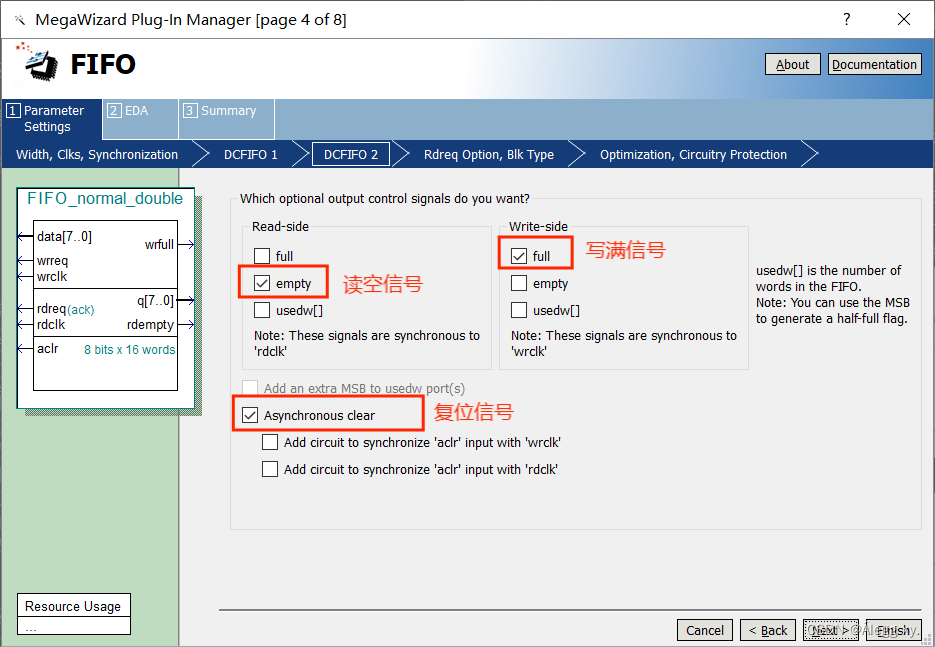Uncheck the Read-side empty signal
Viewport: 935px width, 647px height.
[x=262, y=283]
